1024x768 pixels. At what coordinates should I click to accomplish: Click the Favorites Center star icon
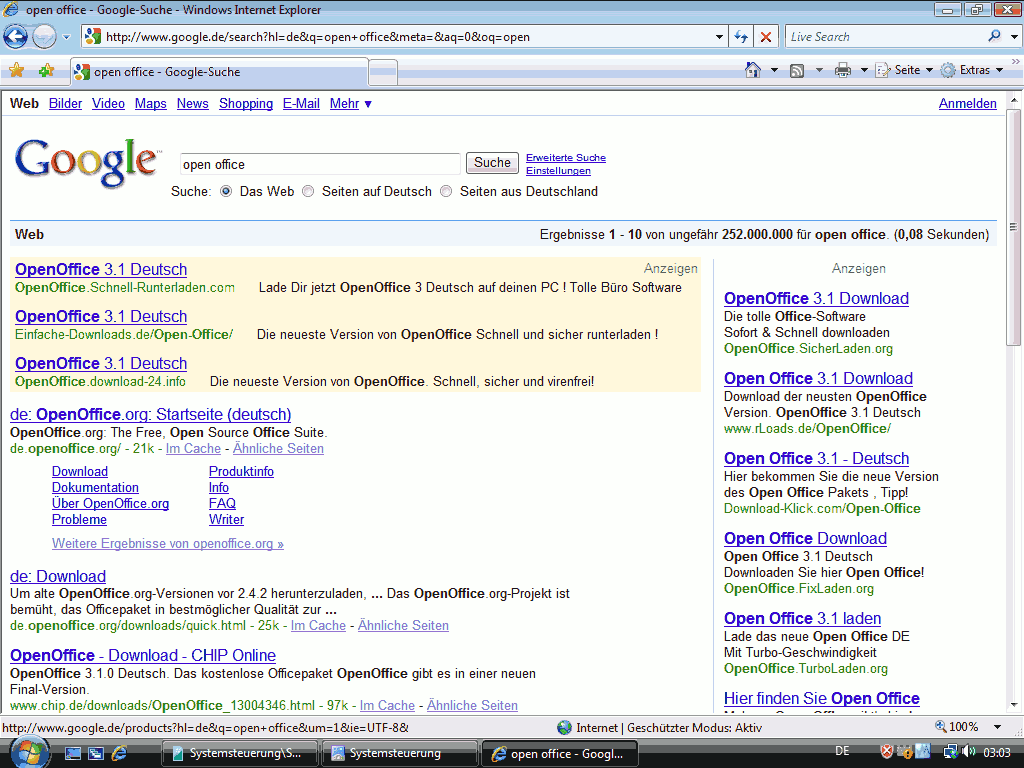(x=16, y=71)
